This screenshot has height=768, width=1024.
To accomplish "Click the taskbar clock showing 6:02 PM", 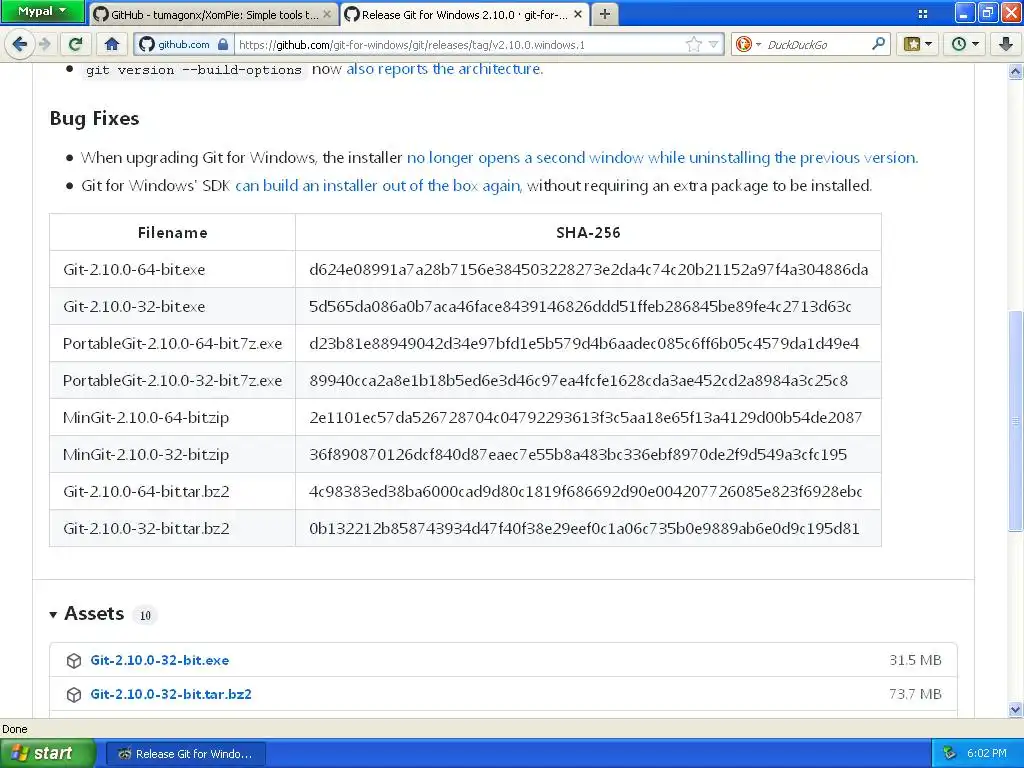I will click(987, 754).
